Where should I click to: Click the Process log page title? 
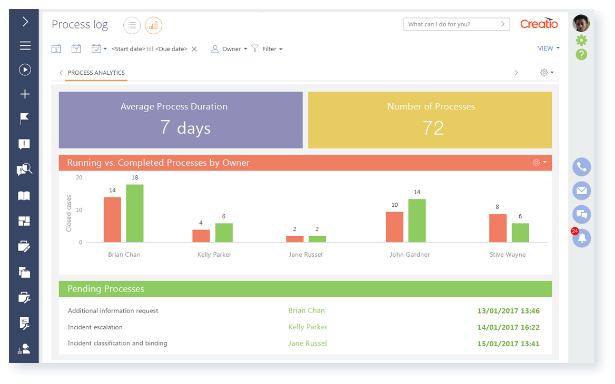80,25
